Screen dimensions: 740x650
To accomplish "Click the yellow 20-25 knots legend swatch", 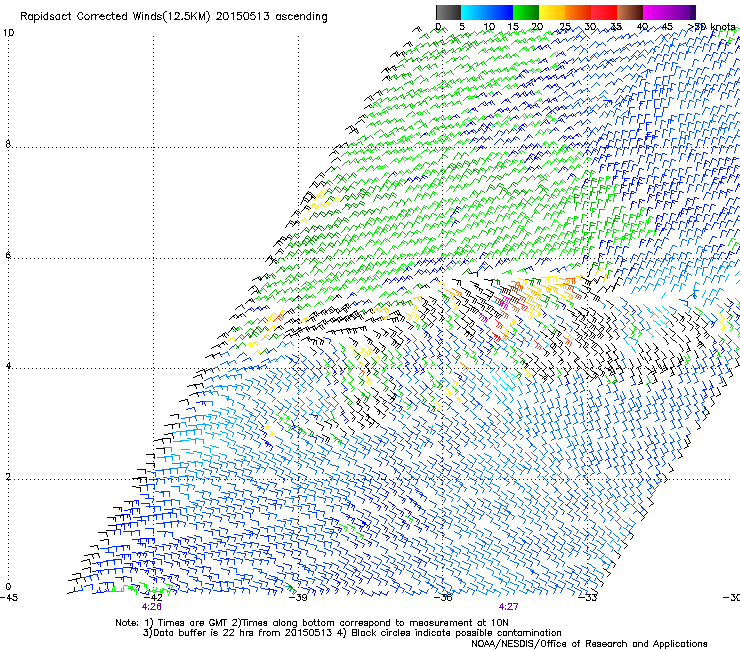I will coord(552,12).
